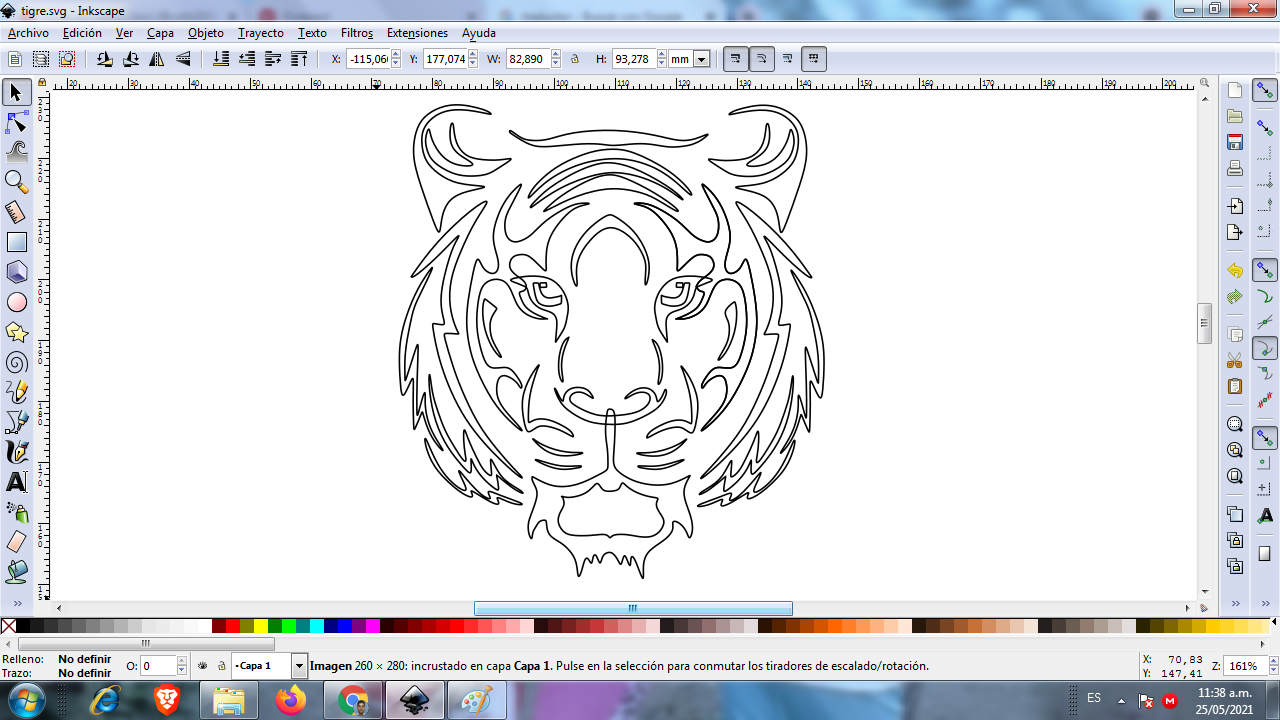1280x720 pixels.
Task: Toggle the width/height ratio lock
Action: 575,59
